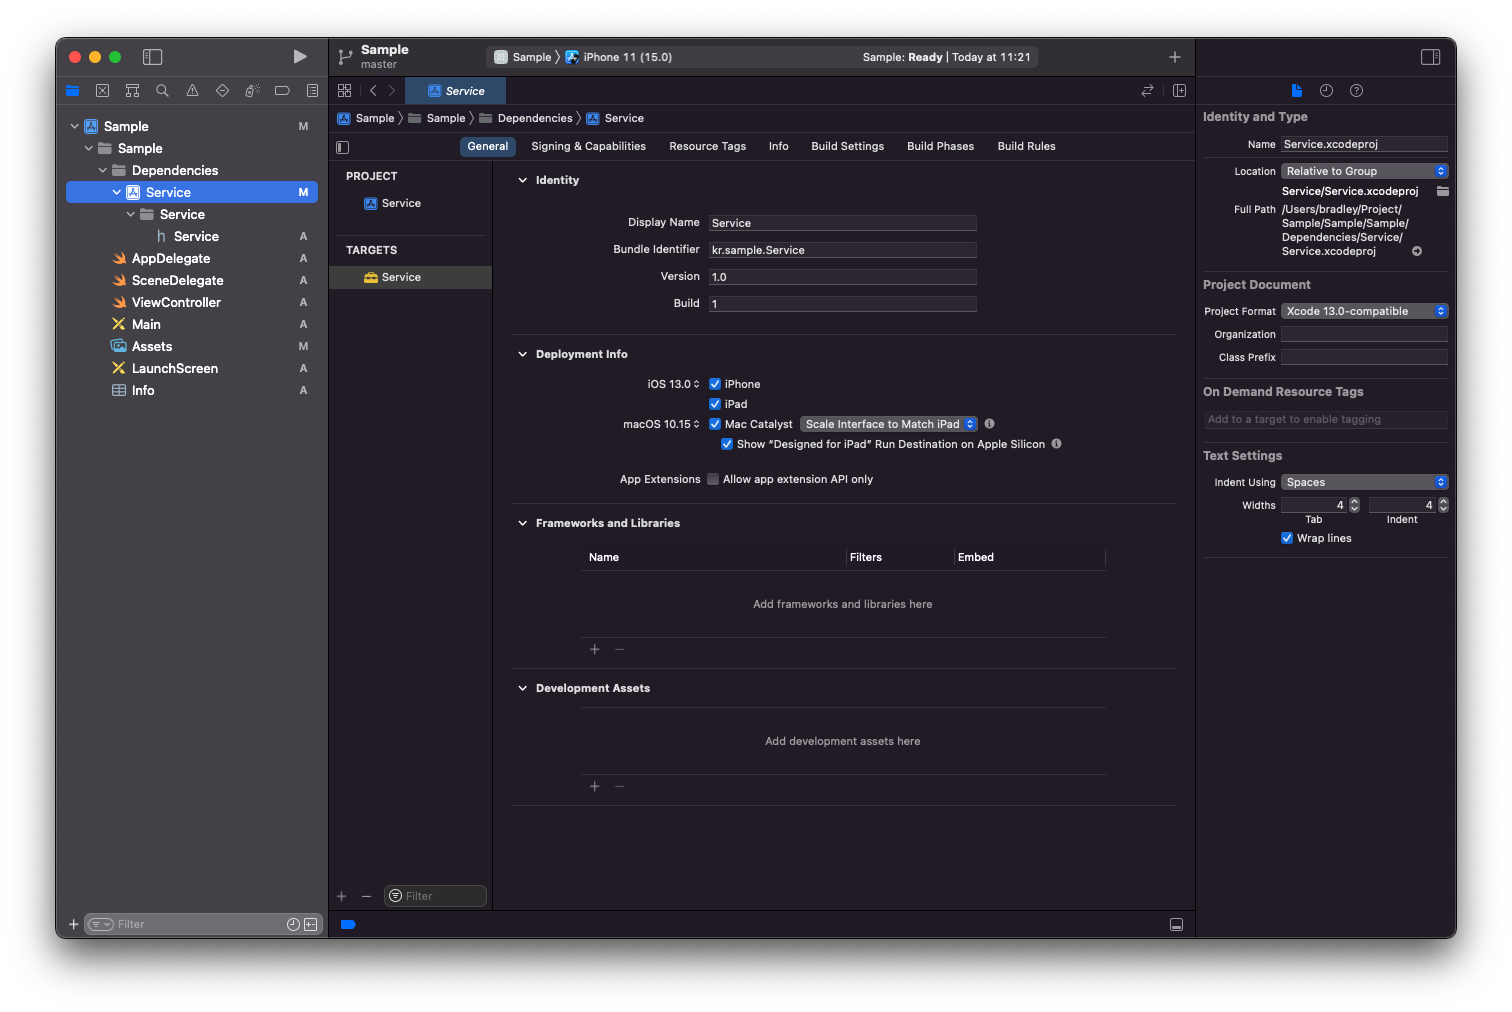The image size is (1512, 1012).
Task: Add a new tab with plus icon
Action: tap(1175, 57)
